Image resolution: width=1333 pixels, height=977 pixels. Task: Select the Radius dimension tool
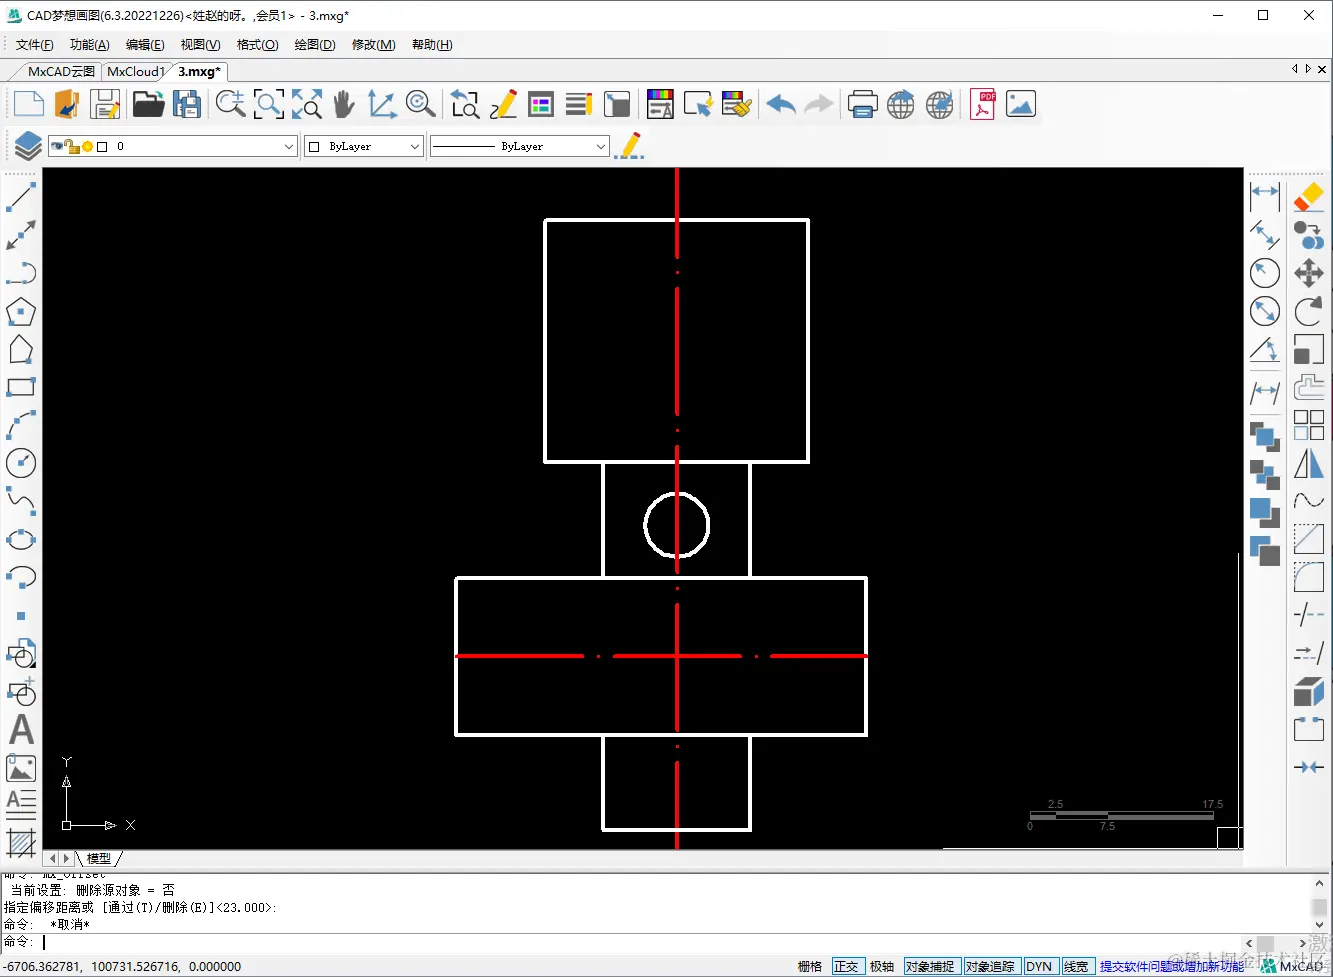point(1265,273)
